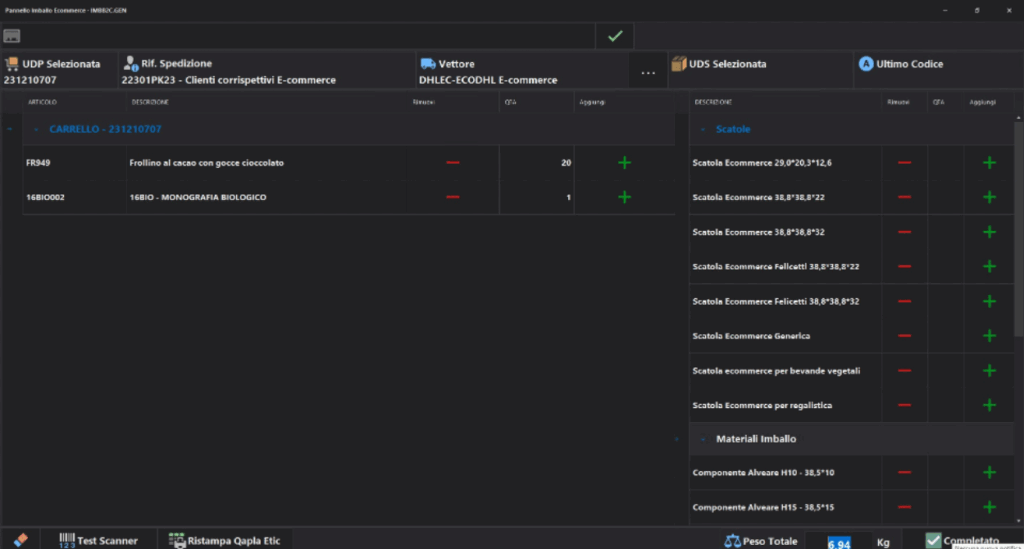
Task: Toggle the Completato checkbox
Action: (x=933, y=540)
